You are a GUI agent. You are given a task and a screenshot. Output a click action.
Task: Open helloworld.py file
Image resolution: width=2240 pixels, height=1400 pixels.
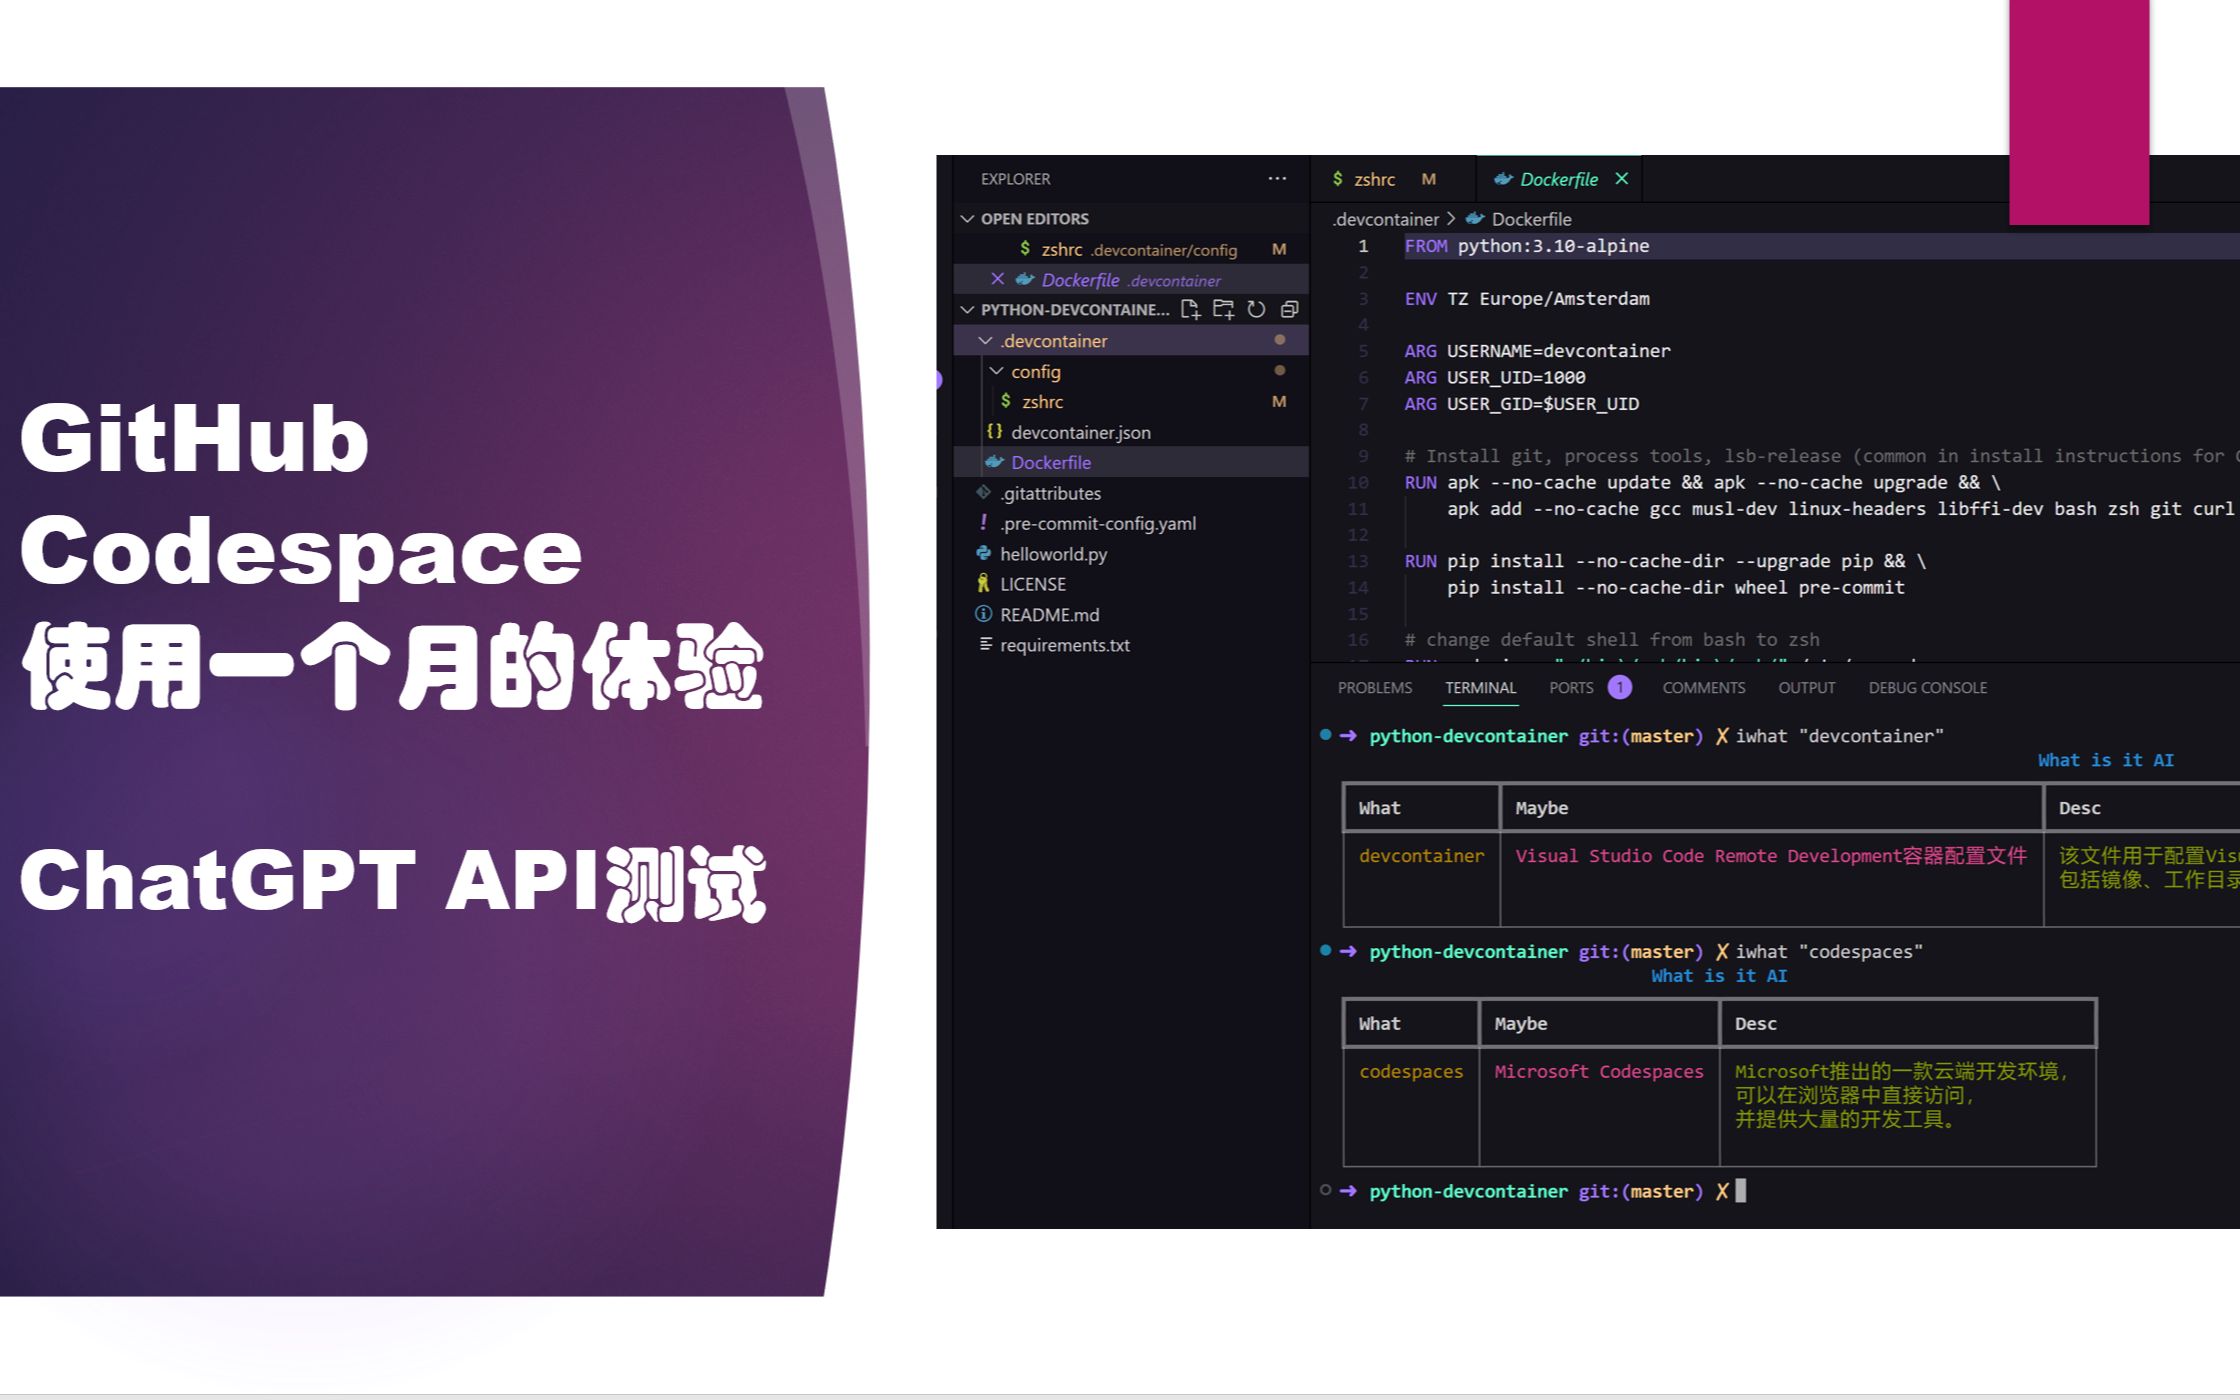(1131, 553)
